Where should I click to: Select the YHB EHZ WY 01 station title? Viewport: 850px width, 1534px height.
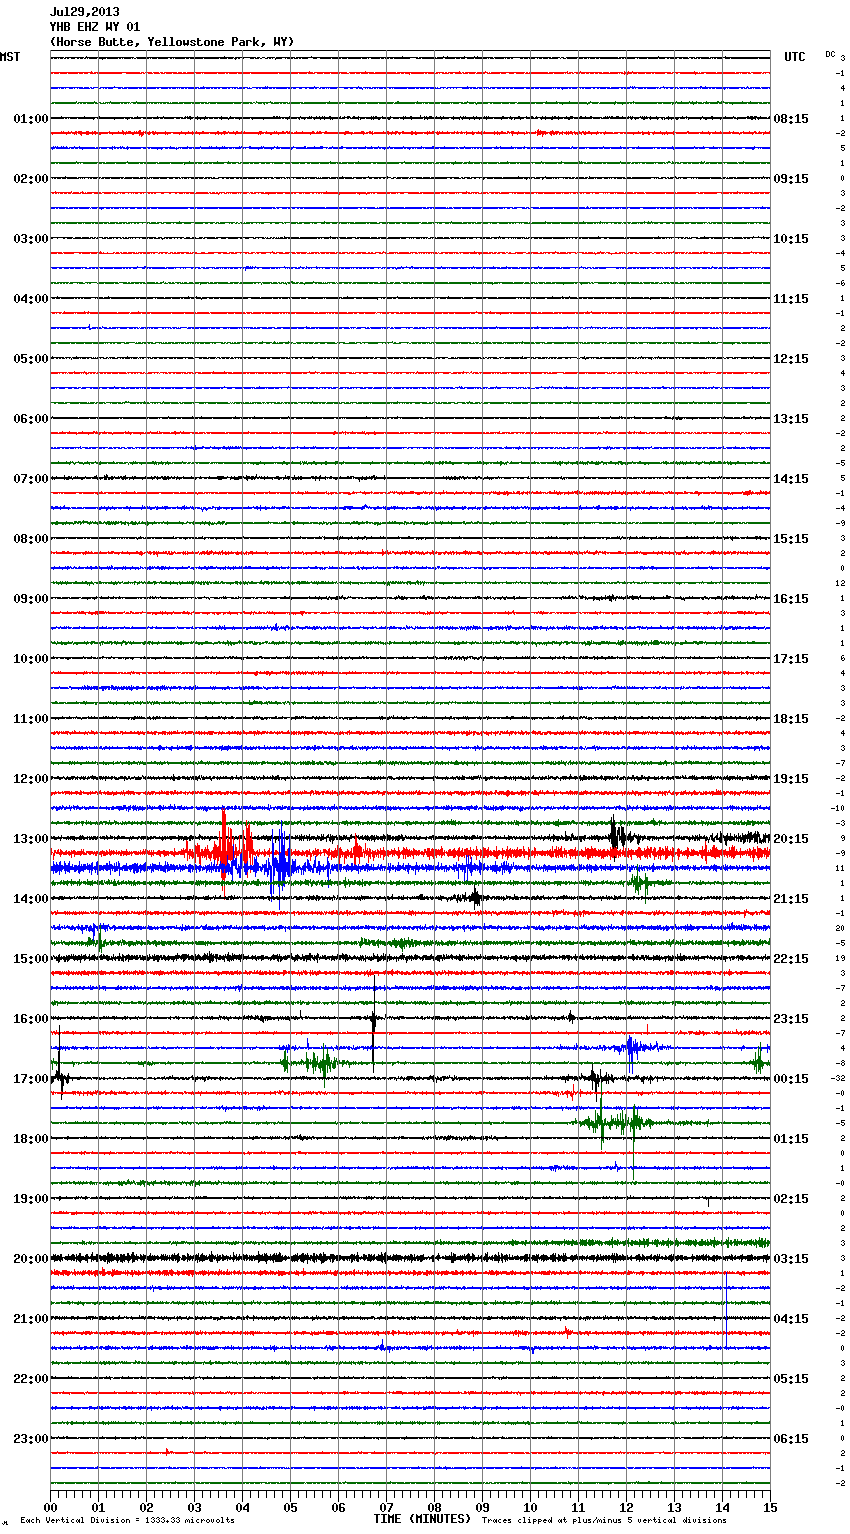click(95, 27)
